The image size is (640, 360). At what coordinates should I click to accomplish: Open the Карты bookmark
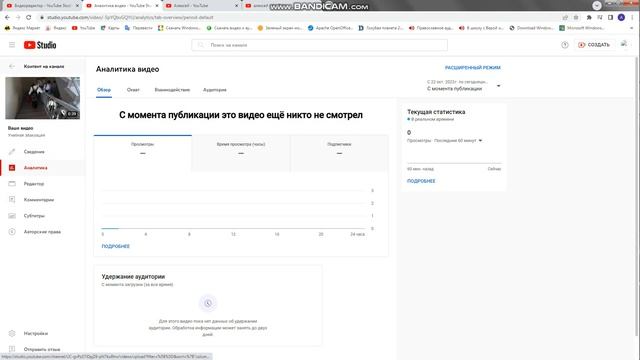pyautogui.click(x=110, y=28)
